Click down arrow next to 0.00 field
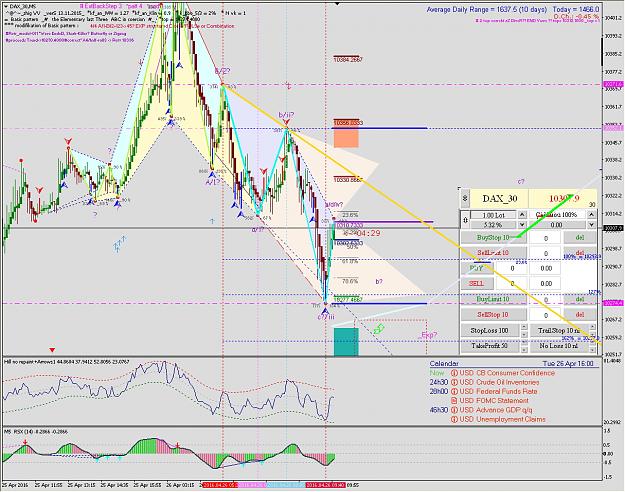 click(x=592, y=224)
